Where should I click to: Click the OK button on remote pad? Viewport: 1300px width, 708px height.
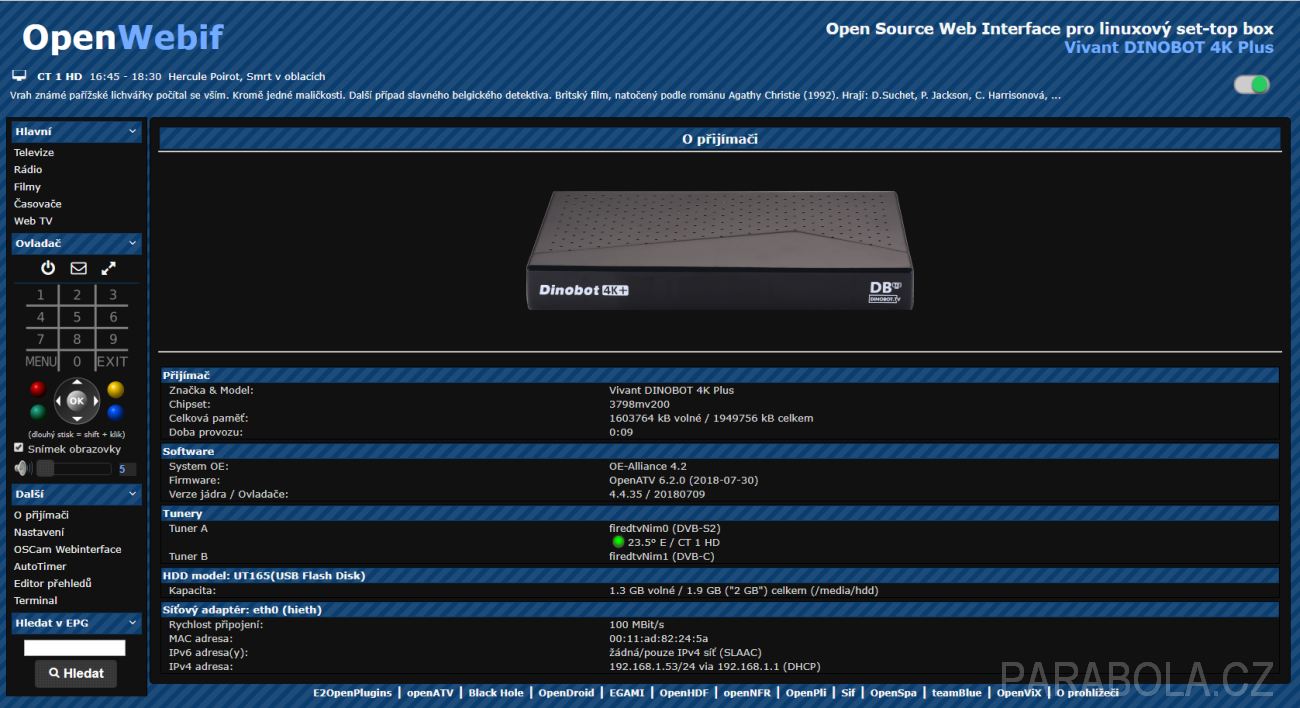tap(77, 400)
